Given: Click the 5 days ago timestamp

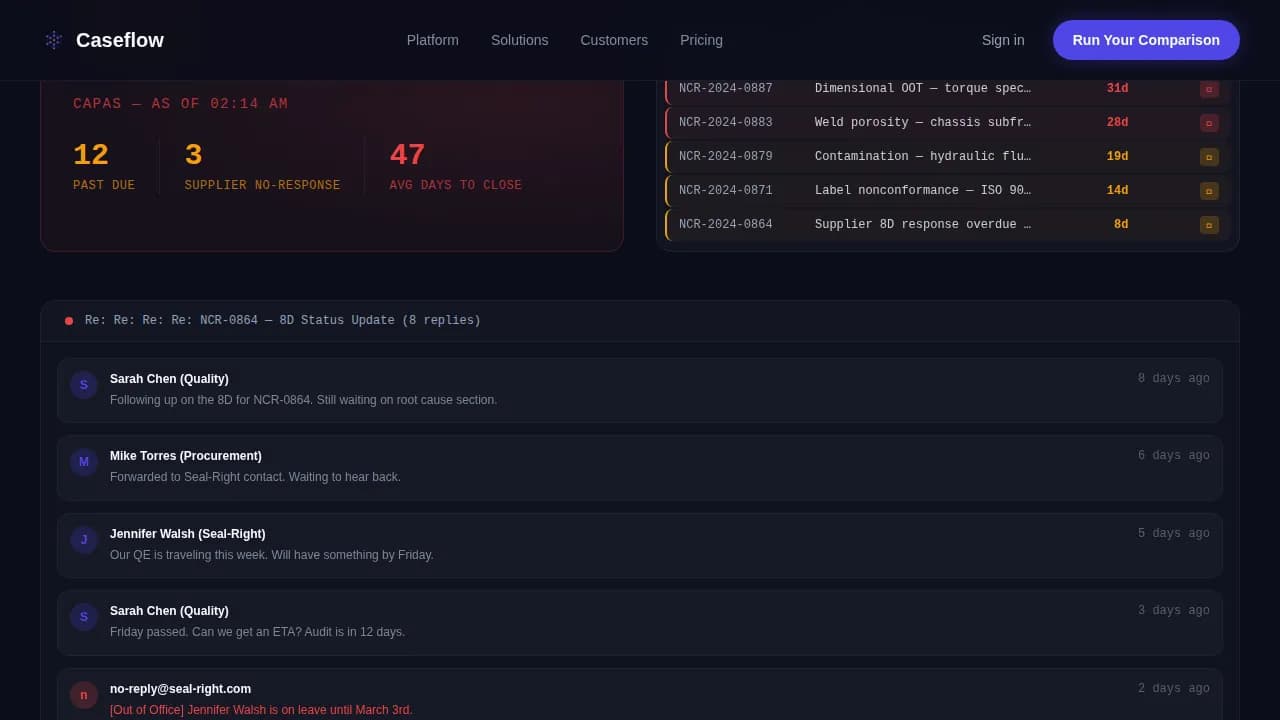Looking at the screenshot, I should (x=1174, y=534).
